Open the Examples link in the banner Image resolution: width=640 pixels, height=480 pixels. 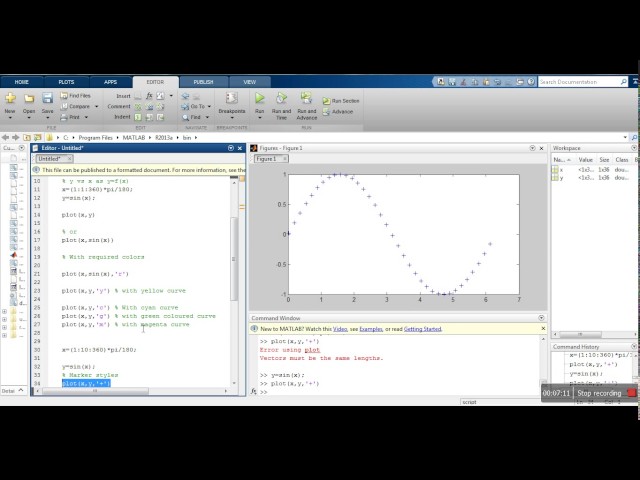point(371,329)
